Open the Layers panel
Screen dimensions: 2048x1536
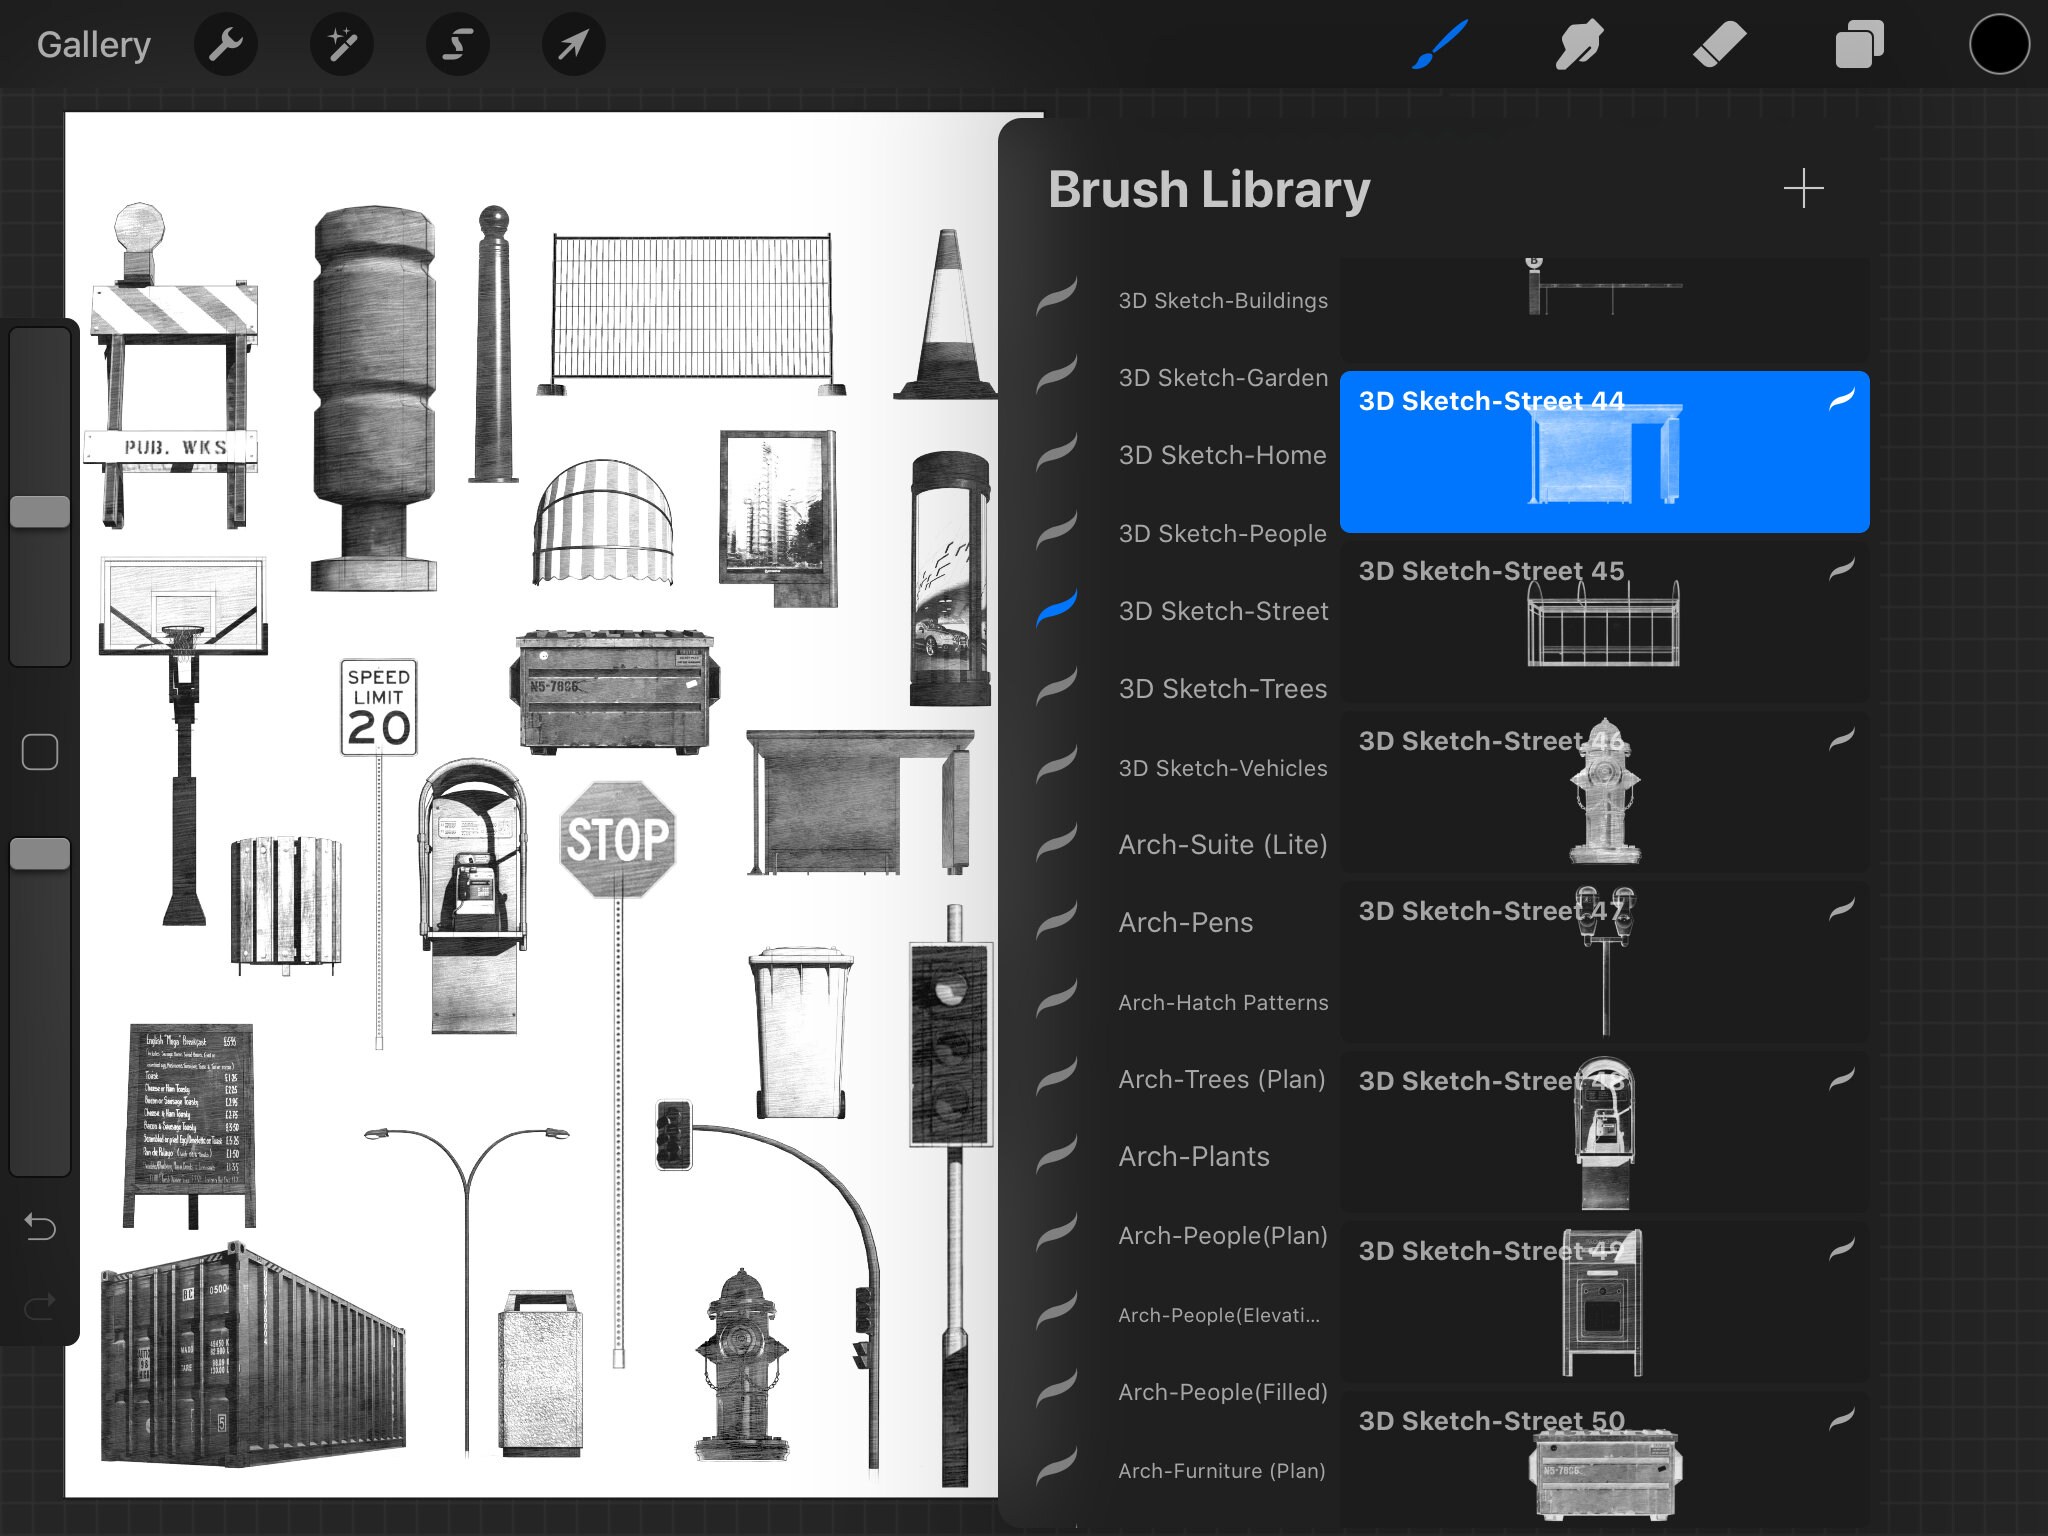pyautogui.click(x=1860, y=44)
